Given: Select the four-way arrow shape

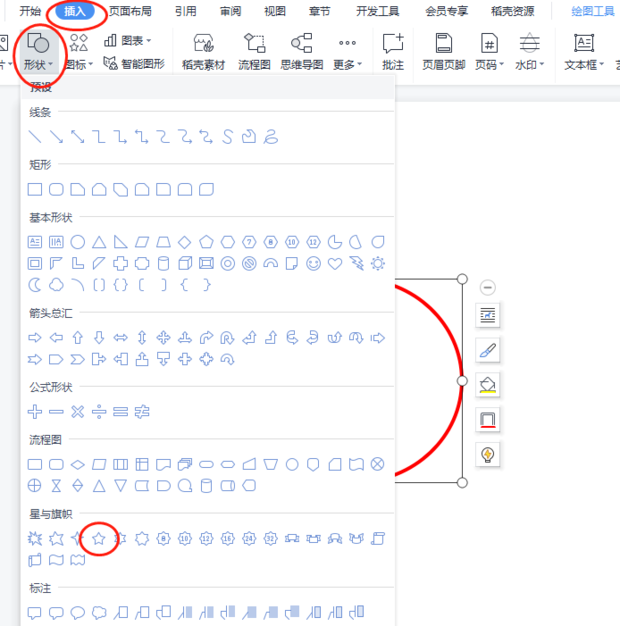Looking at the screenshot, I should pos(163,338).
